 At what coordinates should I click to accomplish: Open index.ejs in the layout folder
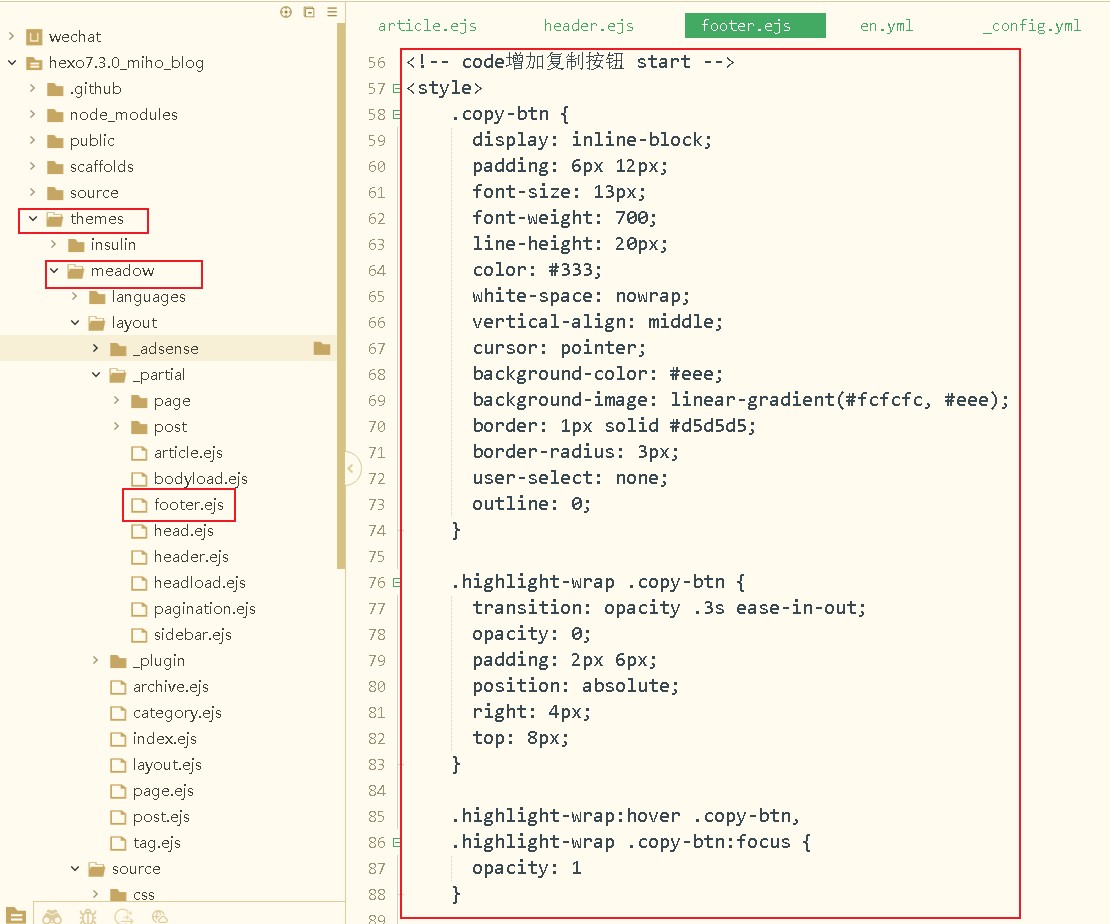coord(164,739)
